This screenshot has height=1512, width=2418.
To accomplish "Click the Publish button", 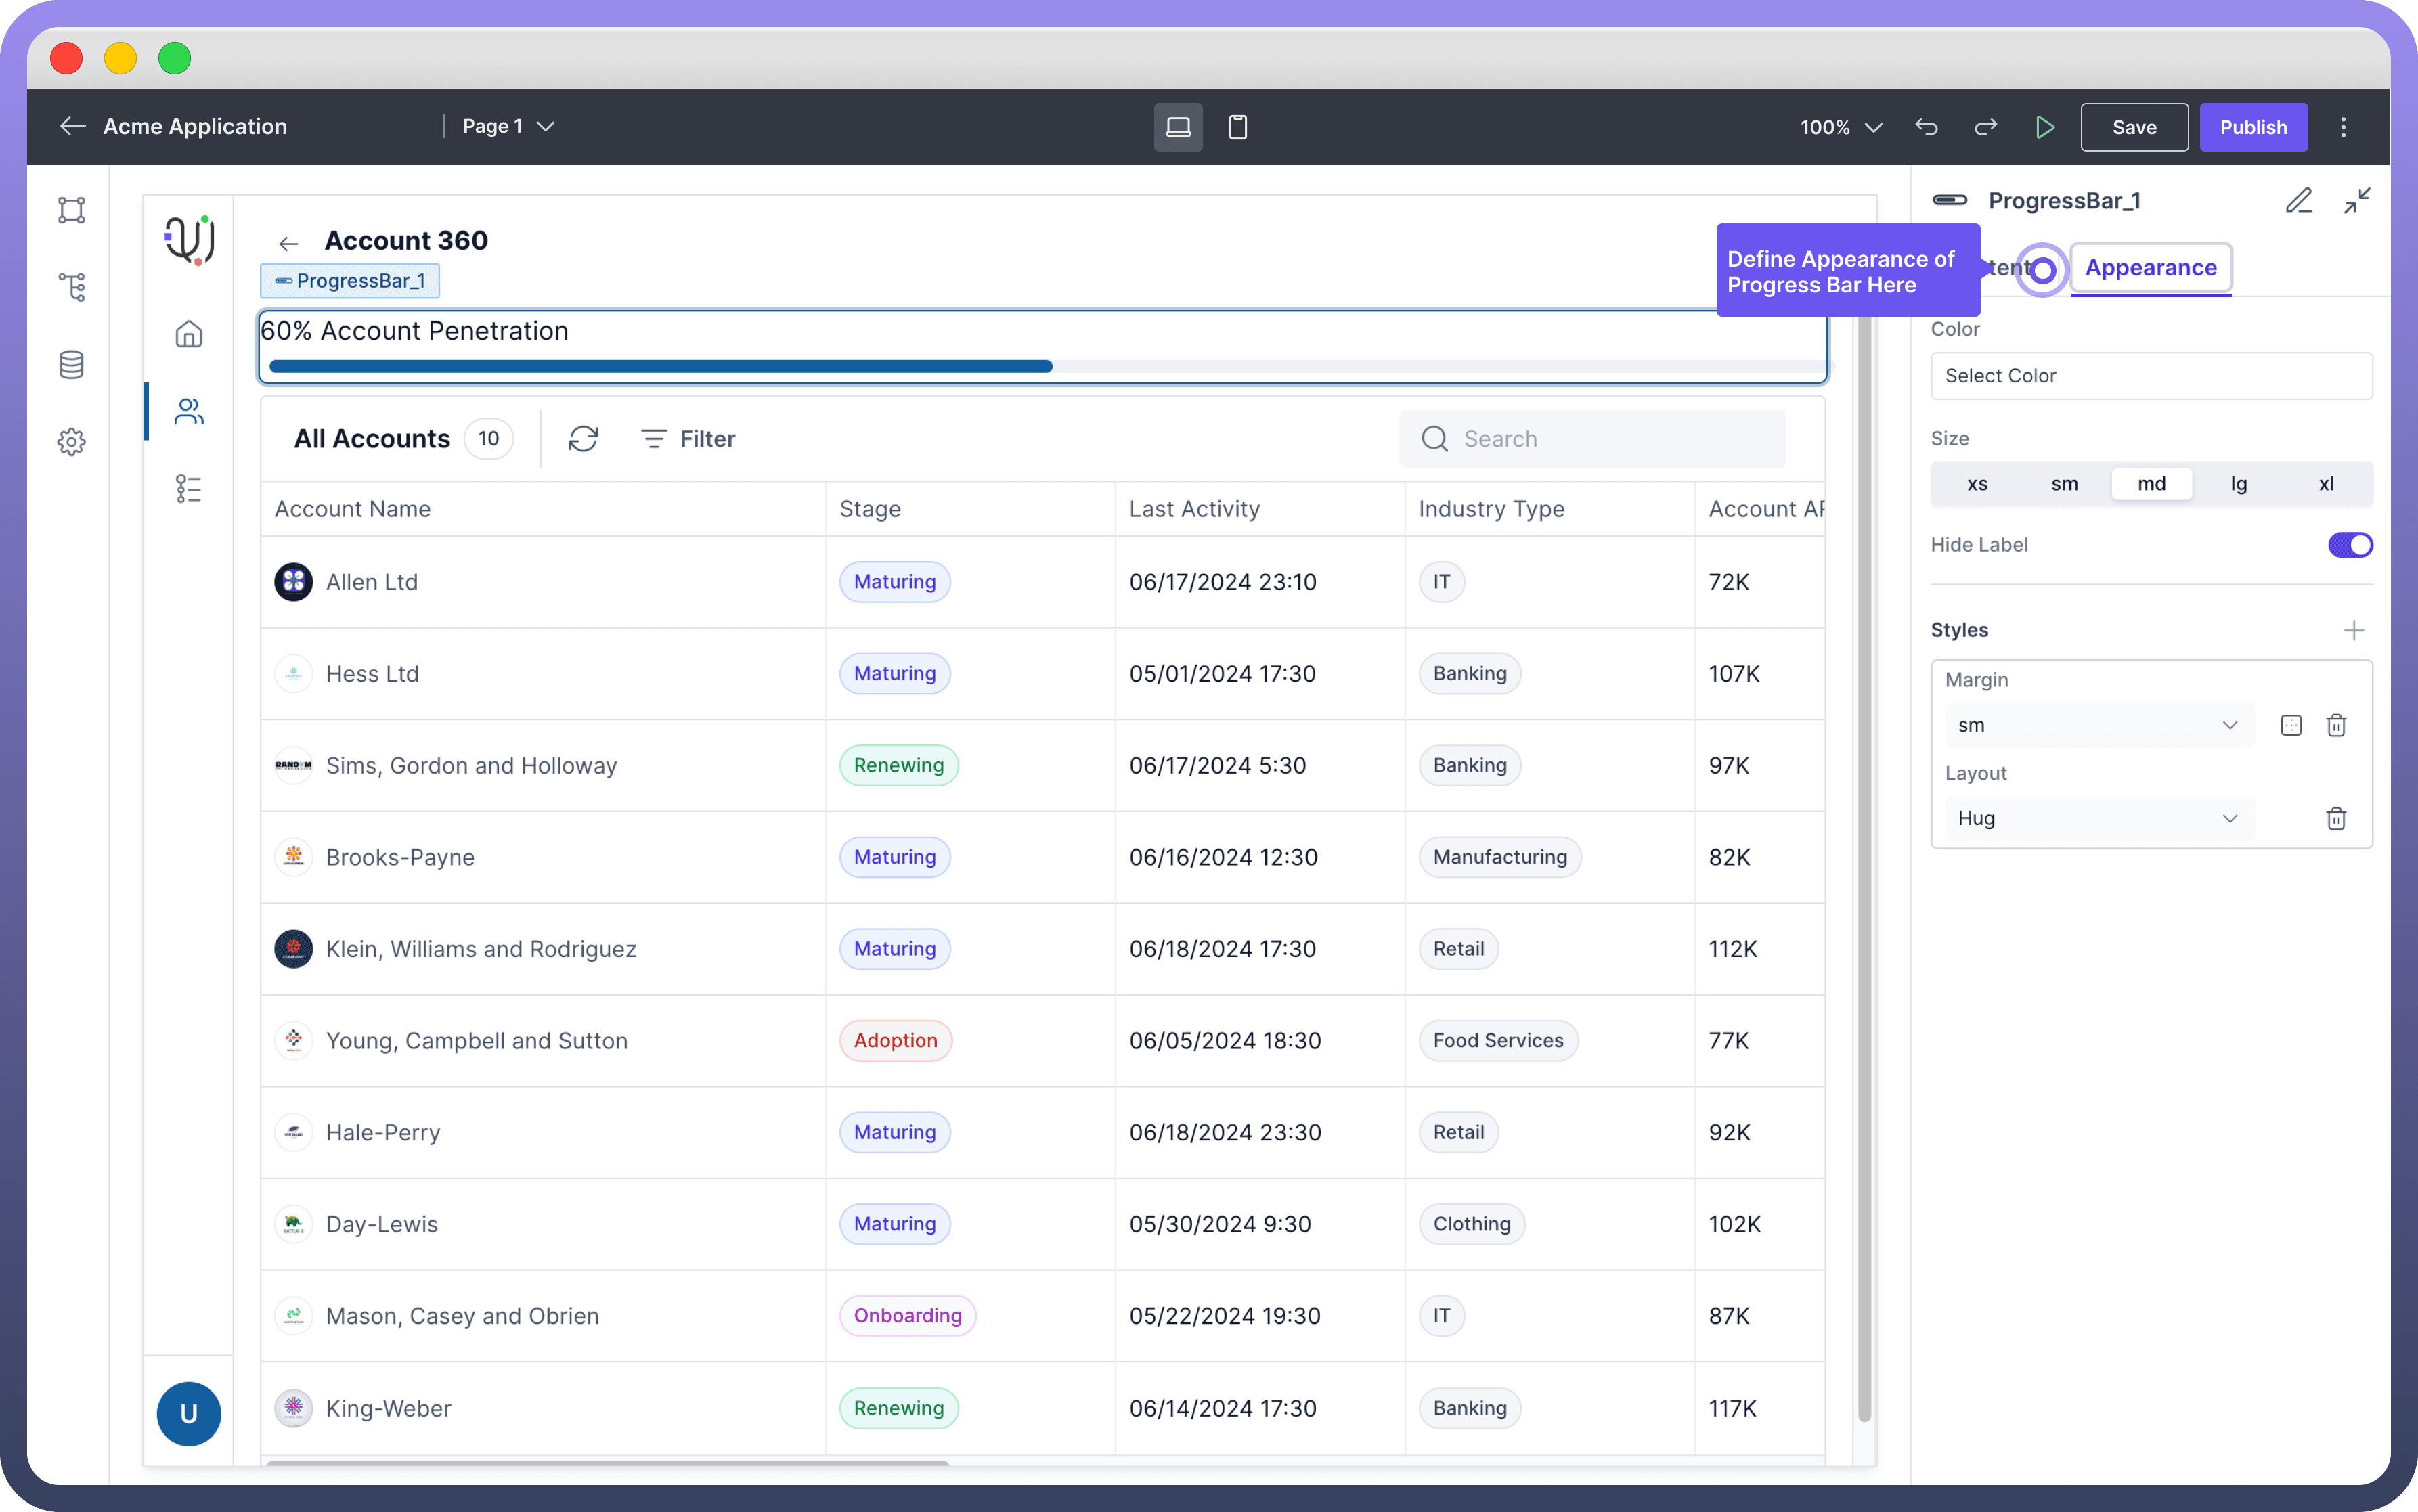I will [2253, 127].
